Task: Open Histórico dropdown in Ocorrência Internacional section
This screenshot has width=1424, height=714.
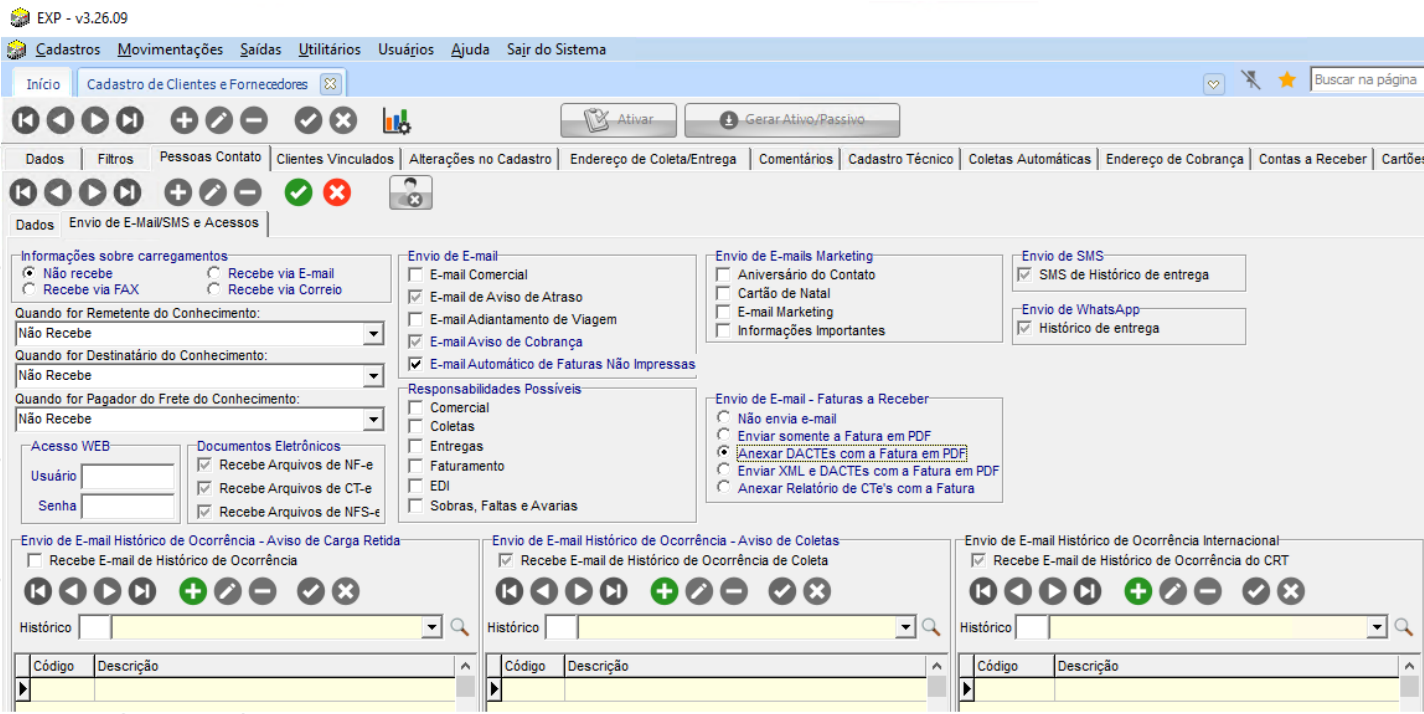Action: click(x=1377, y=627)
